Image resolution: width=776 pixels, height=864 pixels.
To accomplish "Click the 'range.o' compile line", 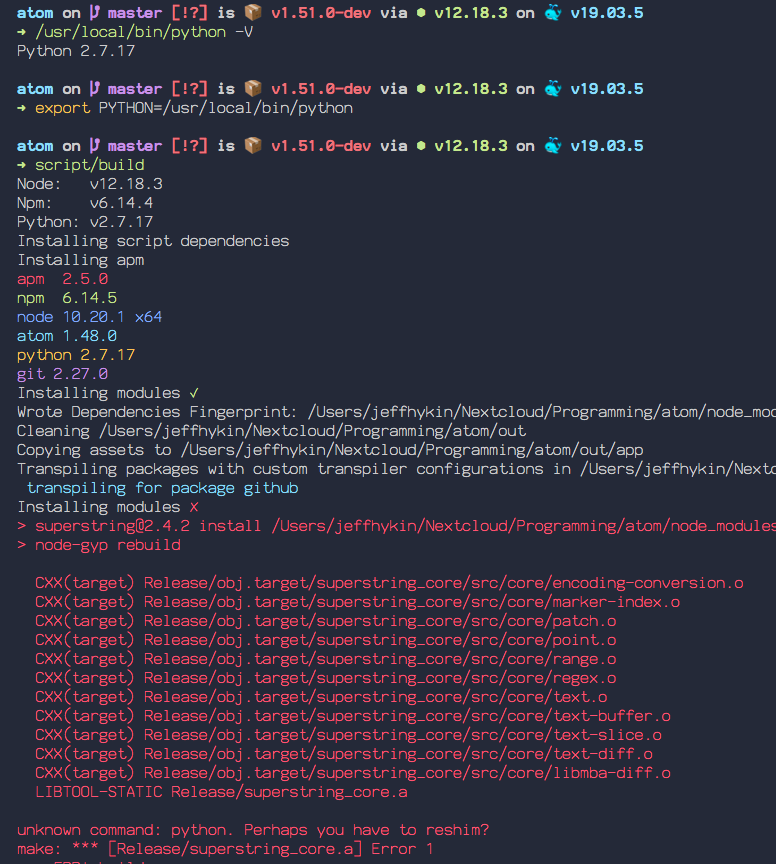I will click(325, 659).
